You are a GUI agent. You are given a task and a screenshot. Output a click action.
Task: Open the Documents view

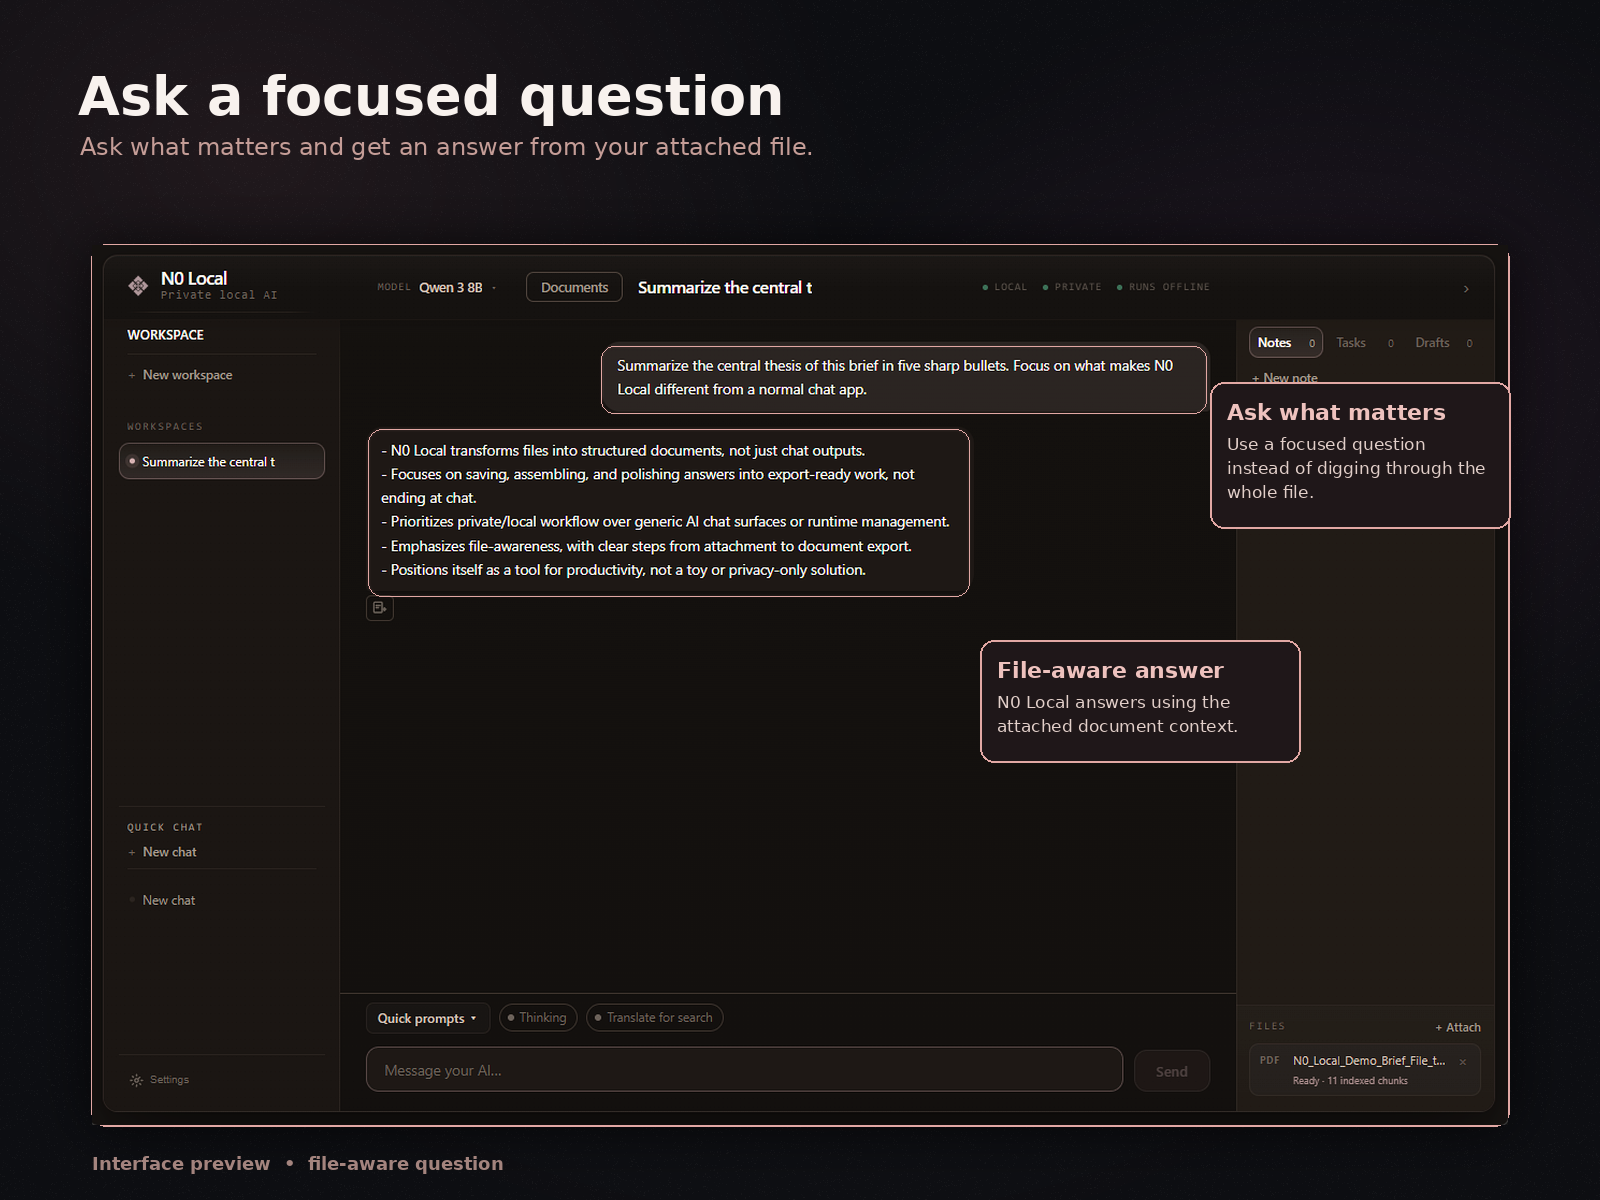pos(574,287)
